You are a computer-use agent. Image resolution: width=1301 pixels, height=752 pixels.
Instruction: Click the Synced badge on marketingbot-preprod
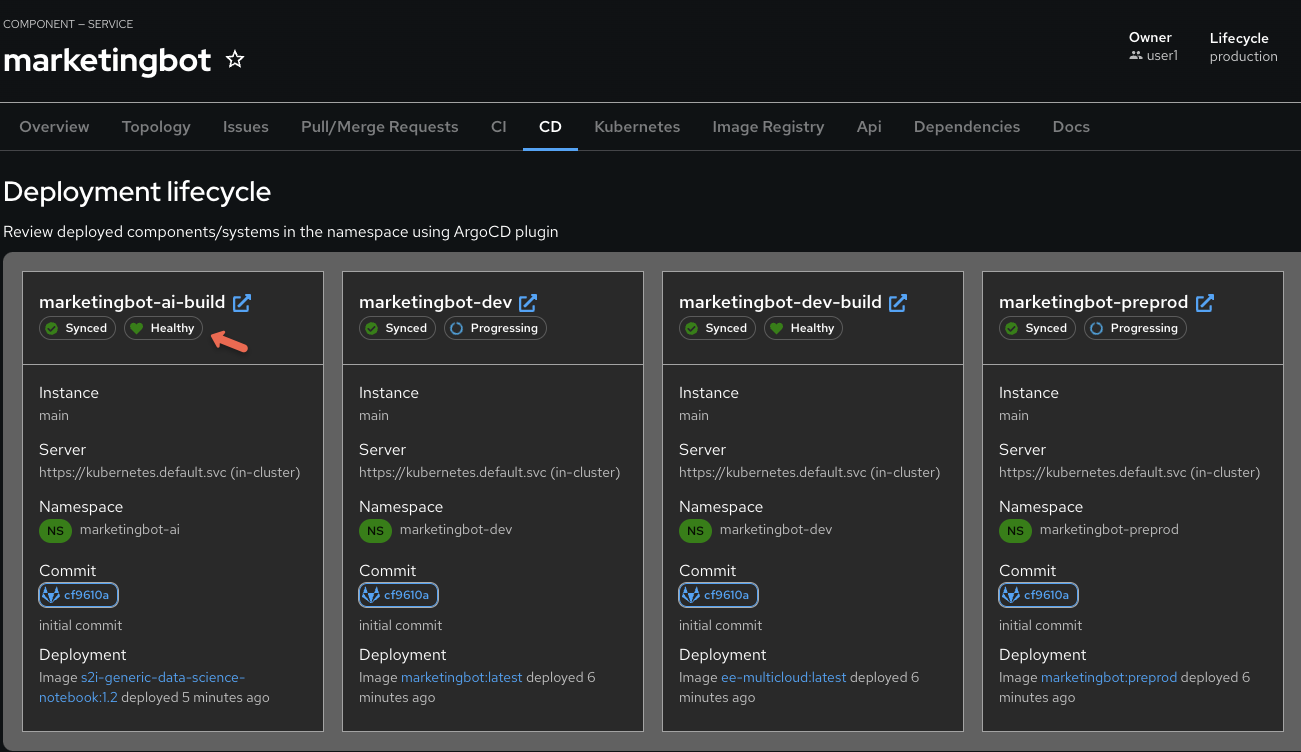pos(1037,328)
